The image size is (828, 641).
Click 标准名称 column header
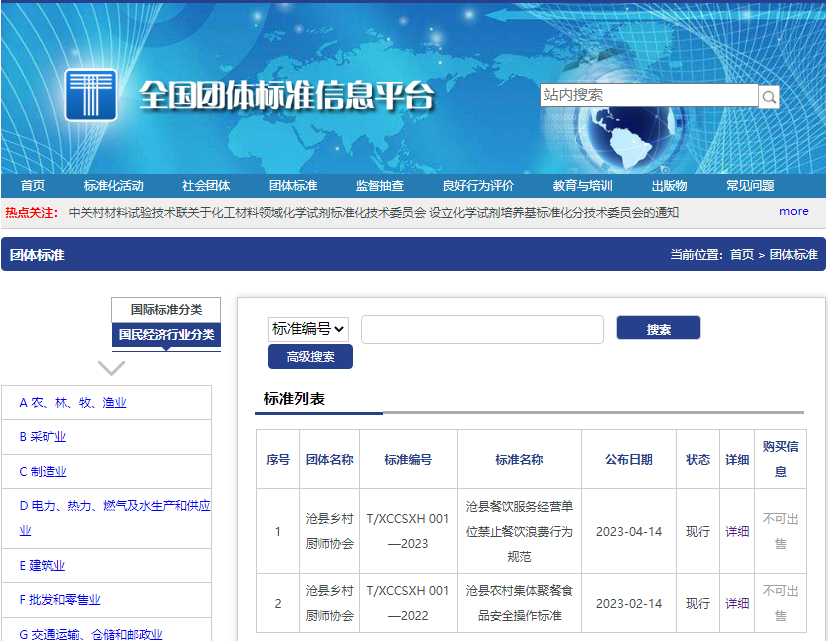click(x=519, y=460)
